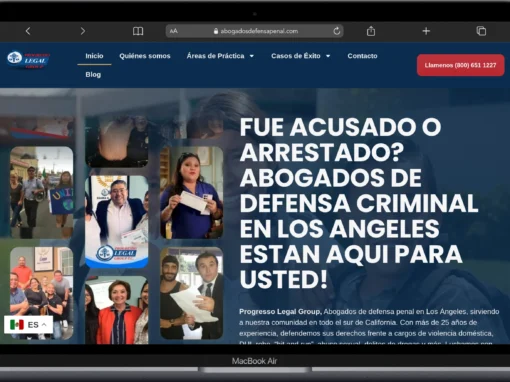The image size is (510, 382).
Task: Open the bookmarks book icon
Action: pos(138,31)
